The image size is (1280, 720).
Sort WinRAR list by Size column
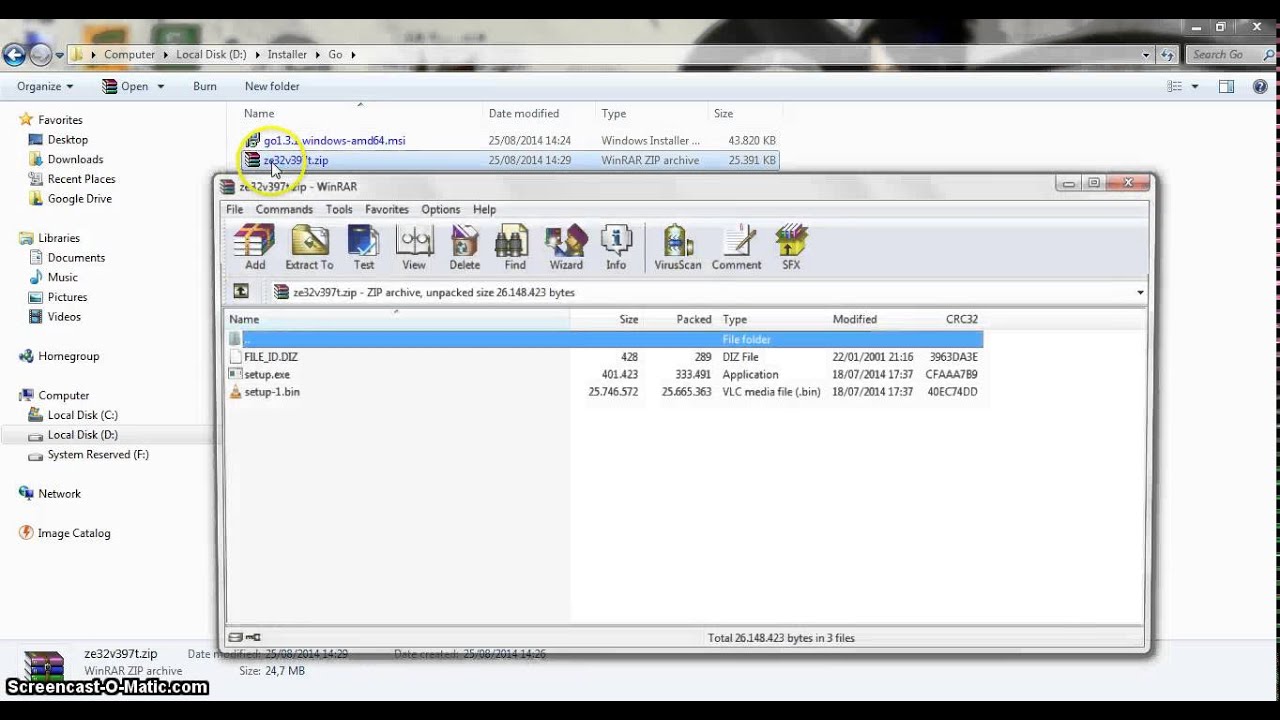[x=628, y=320]
